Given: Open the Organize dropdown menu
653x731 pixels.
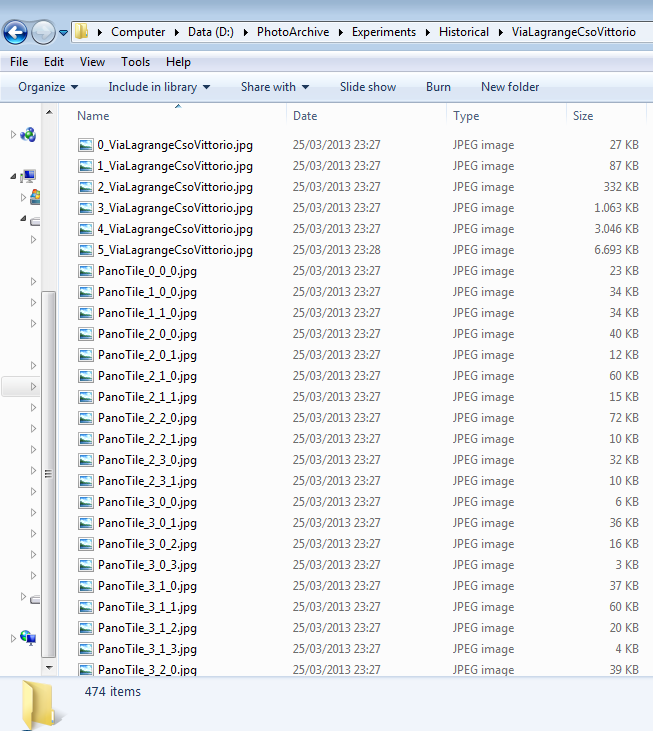Looking at the screenshot, I should coord(47,87).
